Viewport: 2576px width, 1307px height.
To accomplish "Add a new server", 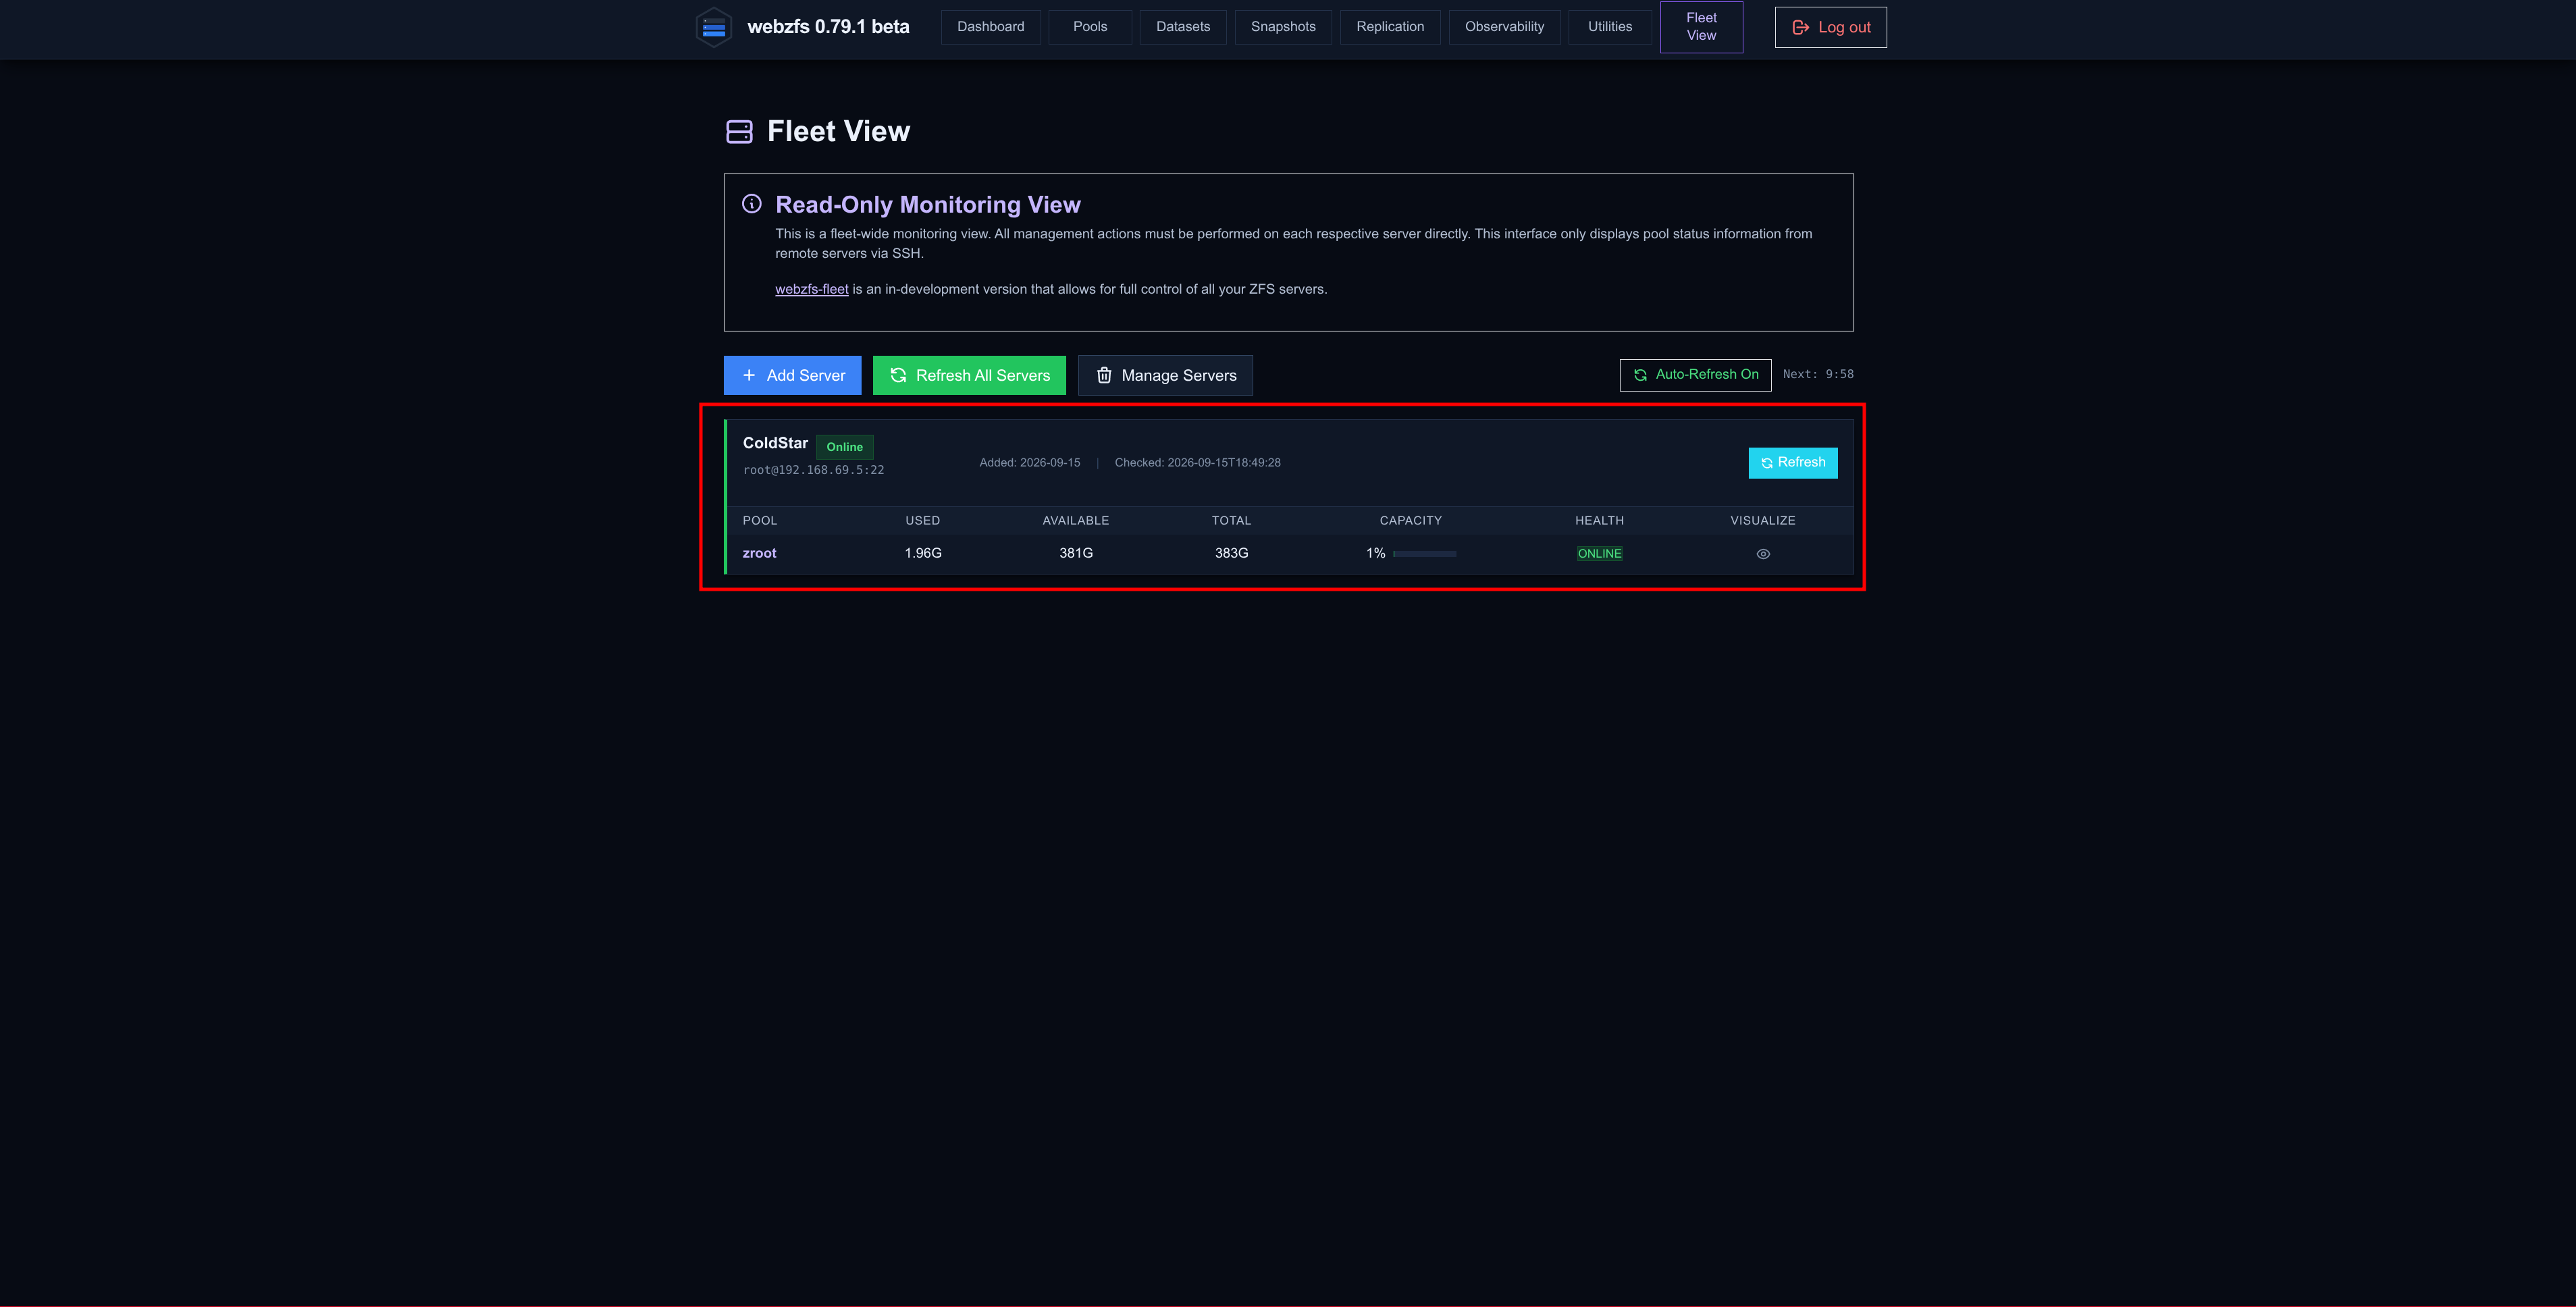I will (792, 376).
